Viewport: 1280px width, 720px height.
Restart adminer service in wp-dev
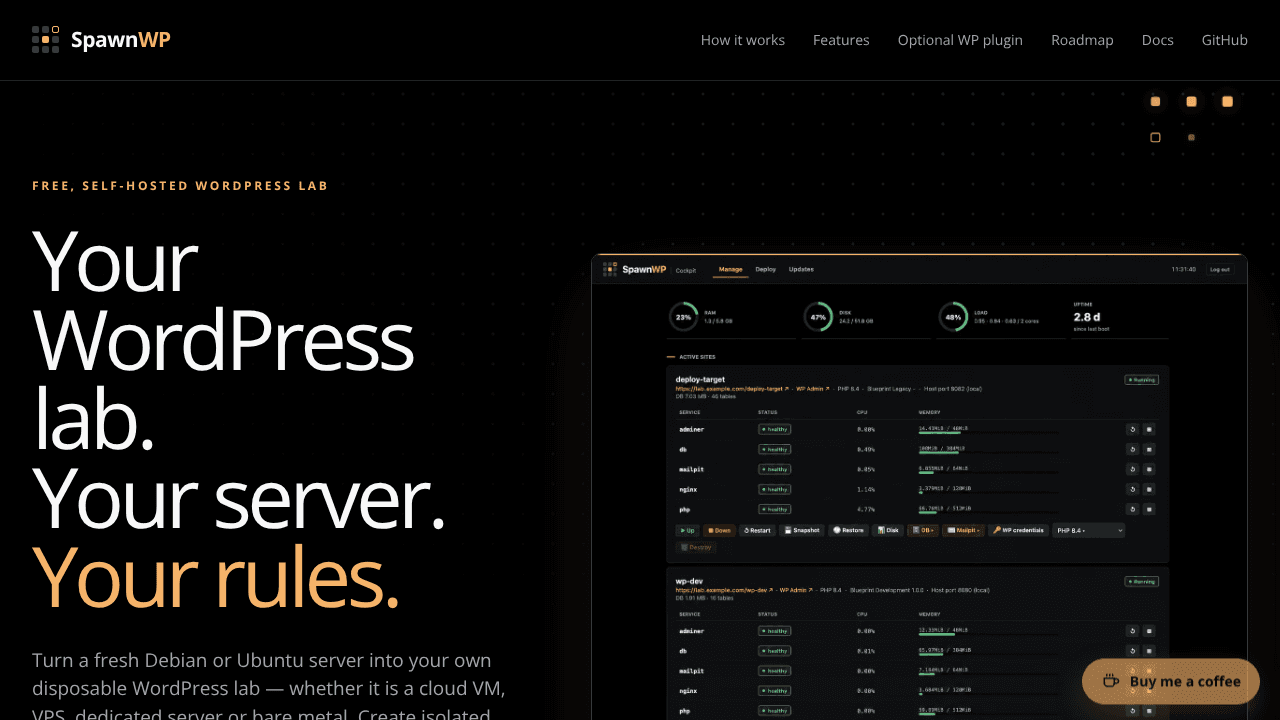click(1133, 631)
